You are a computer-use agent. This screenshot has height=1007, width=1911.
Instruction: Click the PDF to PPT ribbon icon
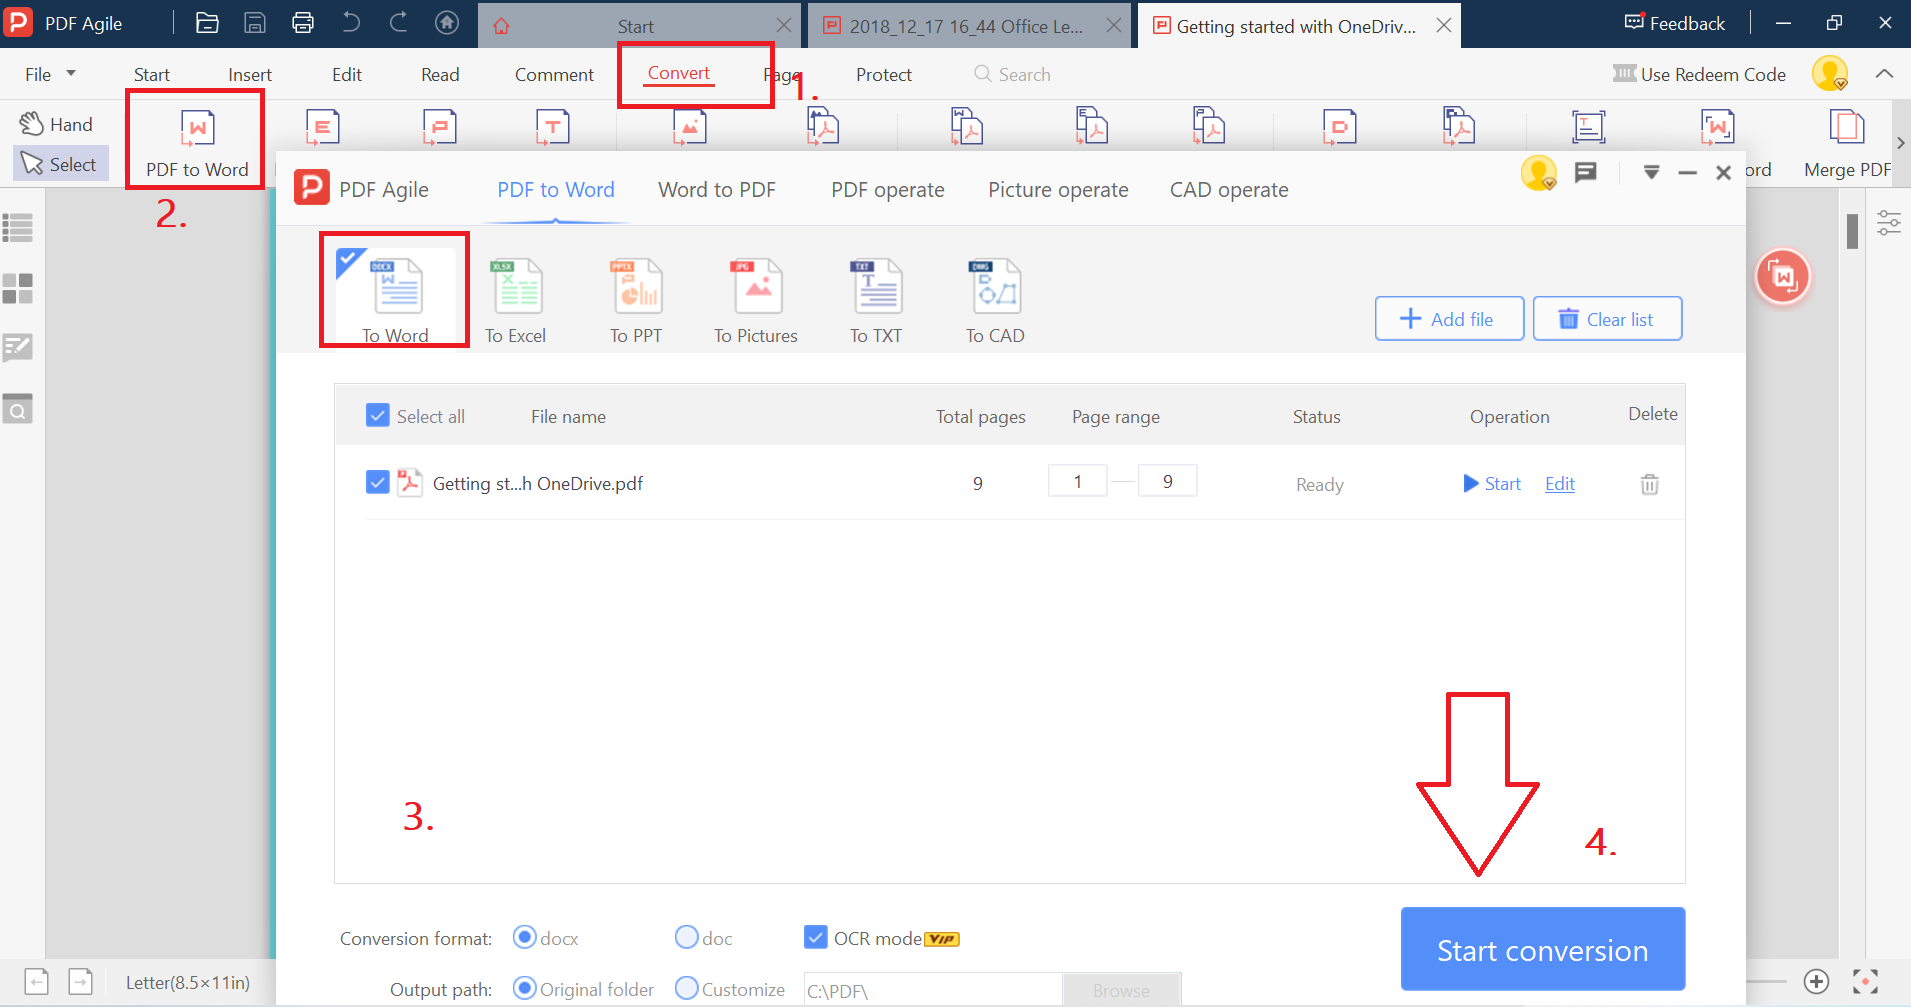[439, 128]
